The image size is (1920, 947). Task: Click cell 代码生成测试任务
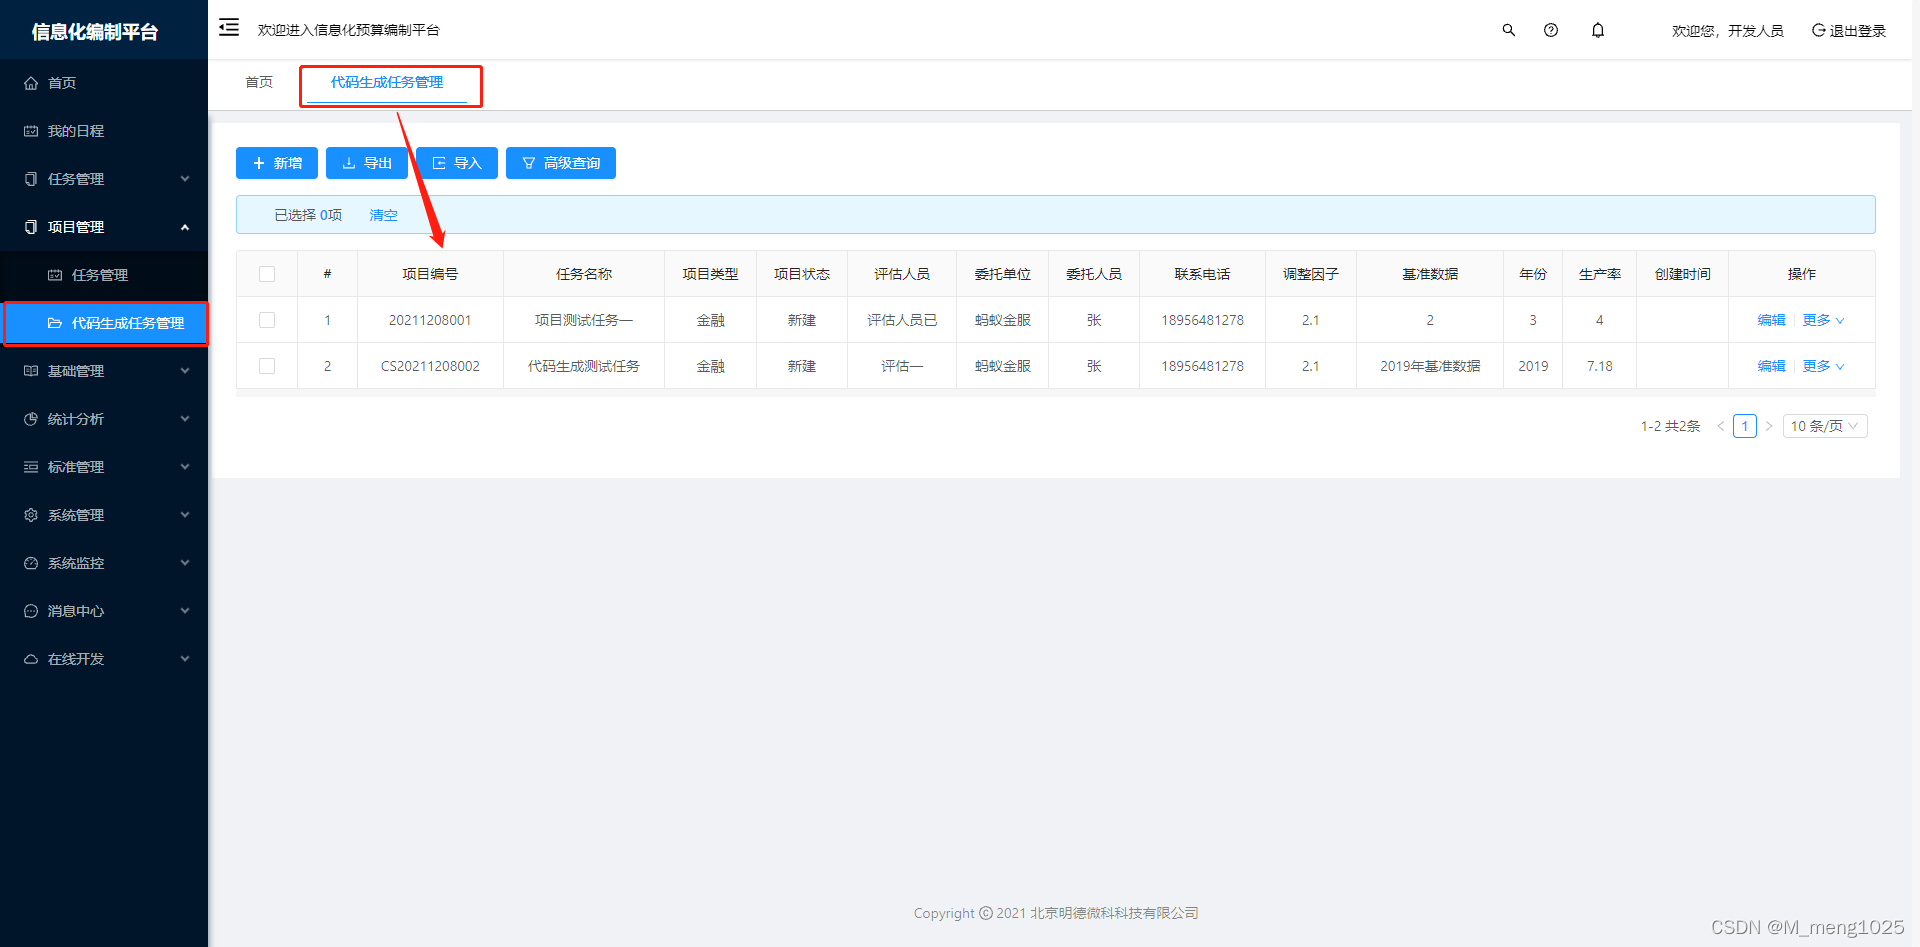click(x=584, y=366)
